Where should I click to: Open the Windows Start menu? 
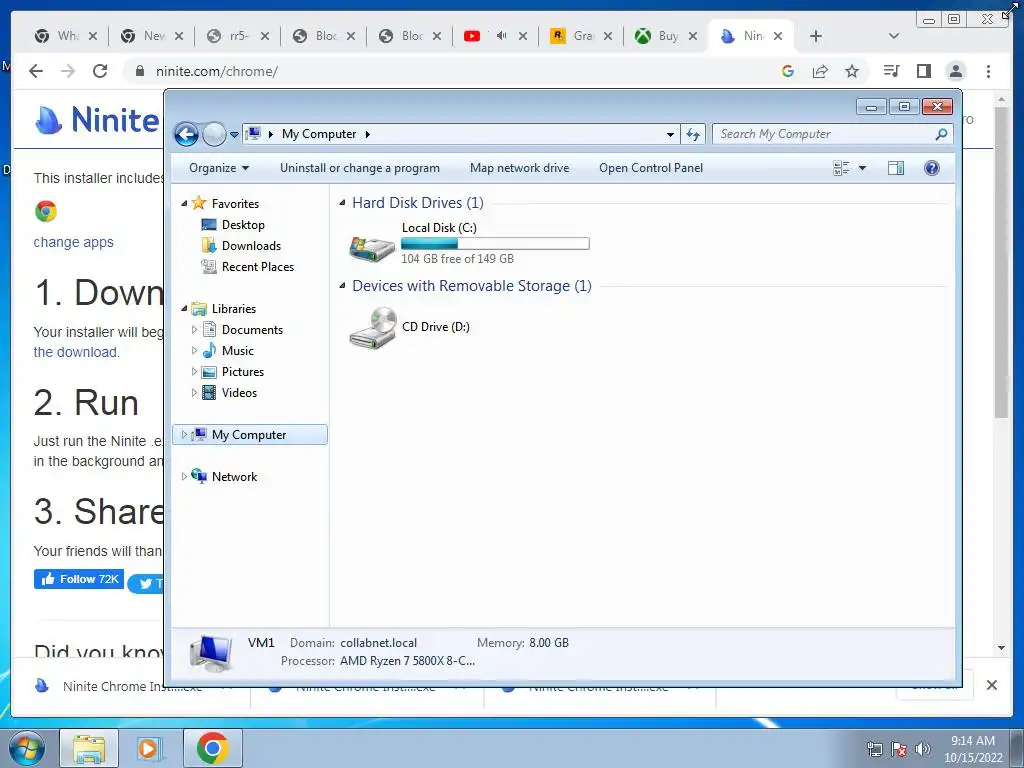[27, 749]
